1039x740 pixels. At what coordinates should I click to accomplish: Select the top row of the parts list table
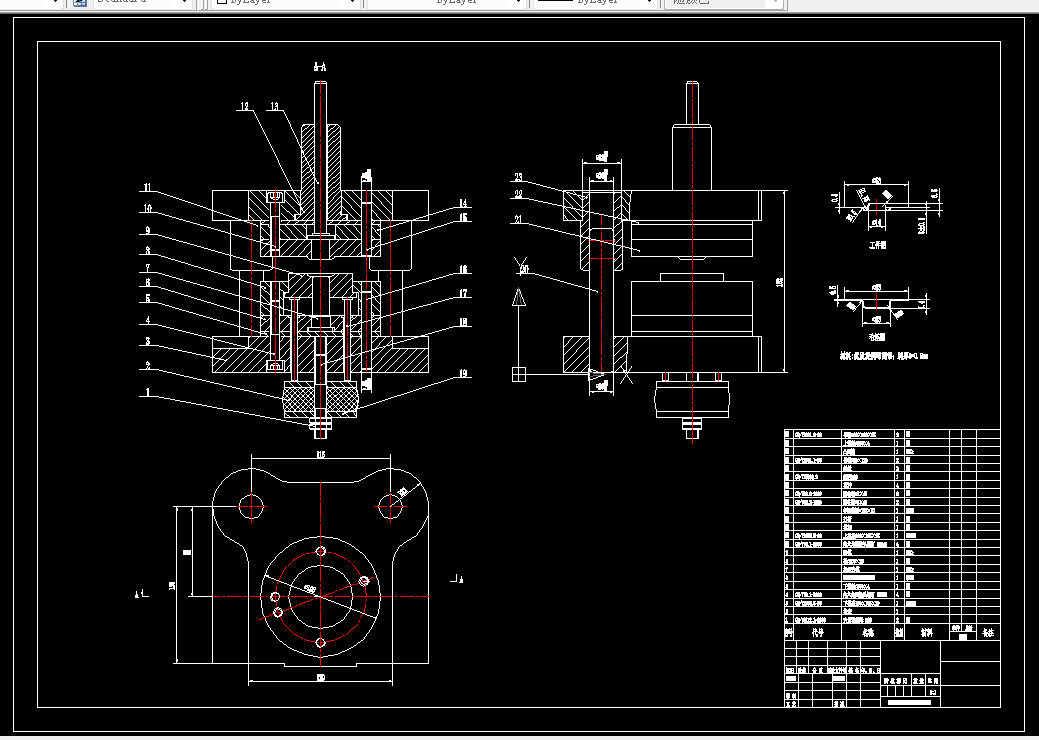(893, 434)
